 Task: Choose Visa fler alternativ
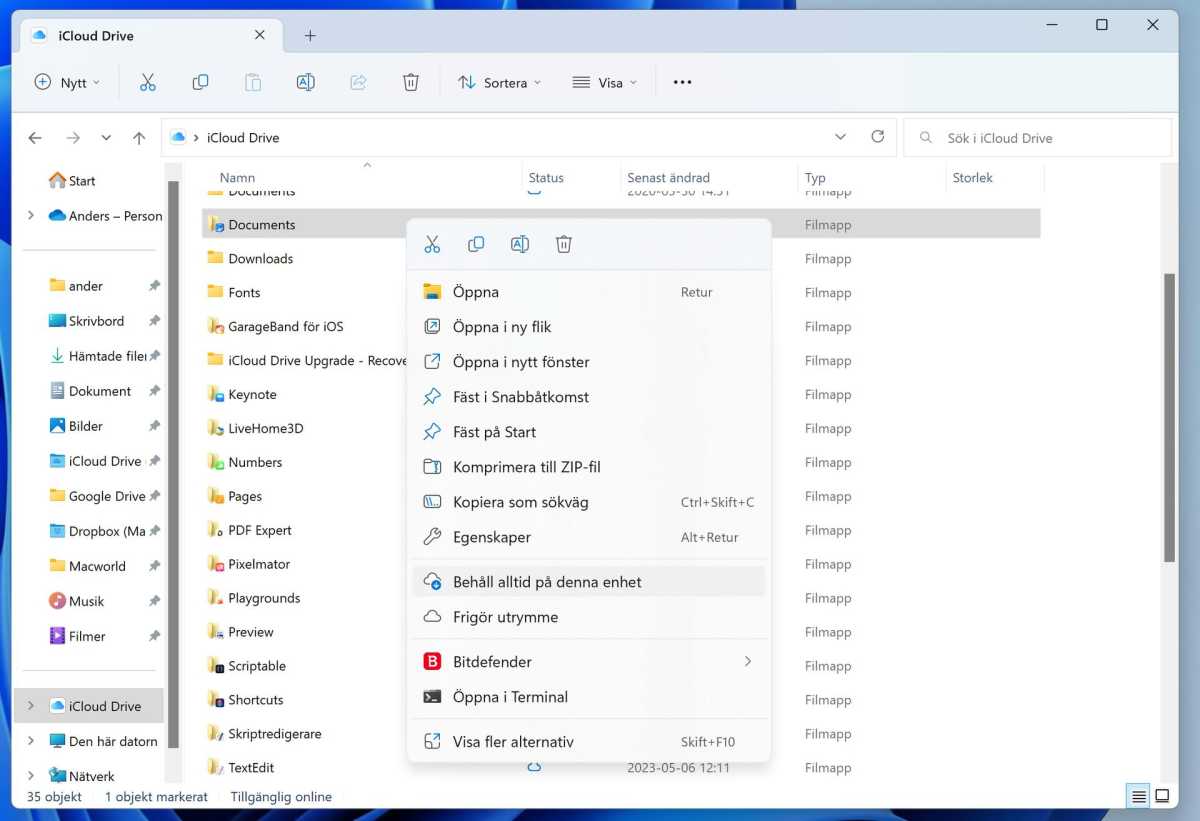pos(588,742)
